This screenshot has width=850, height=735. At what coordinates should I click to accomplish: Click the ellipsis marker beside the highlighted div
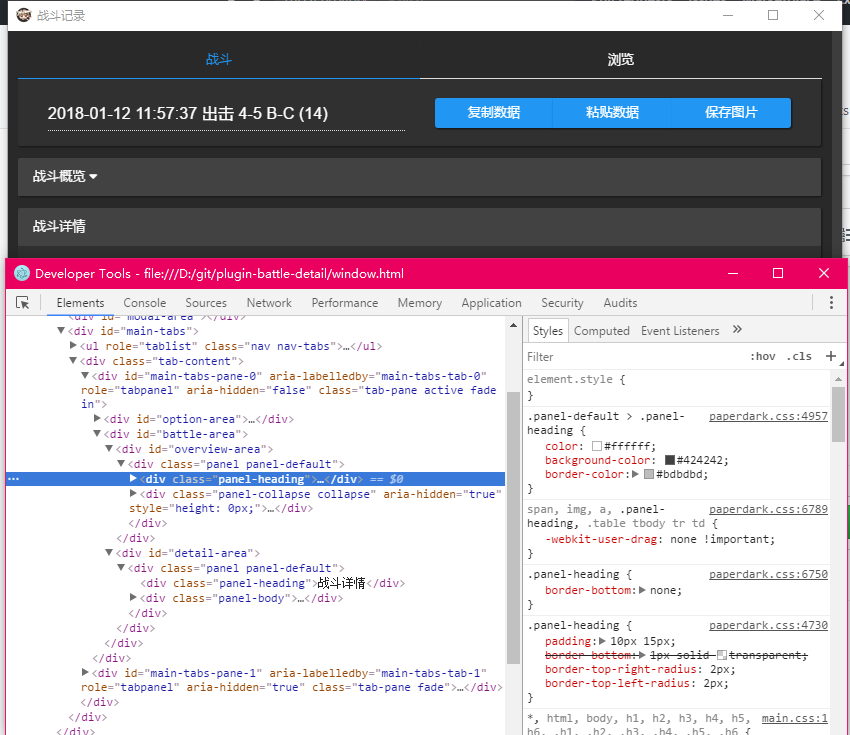(14, 477)
